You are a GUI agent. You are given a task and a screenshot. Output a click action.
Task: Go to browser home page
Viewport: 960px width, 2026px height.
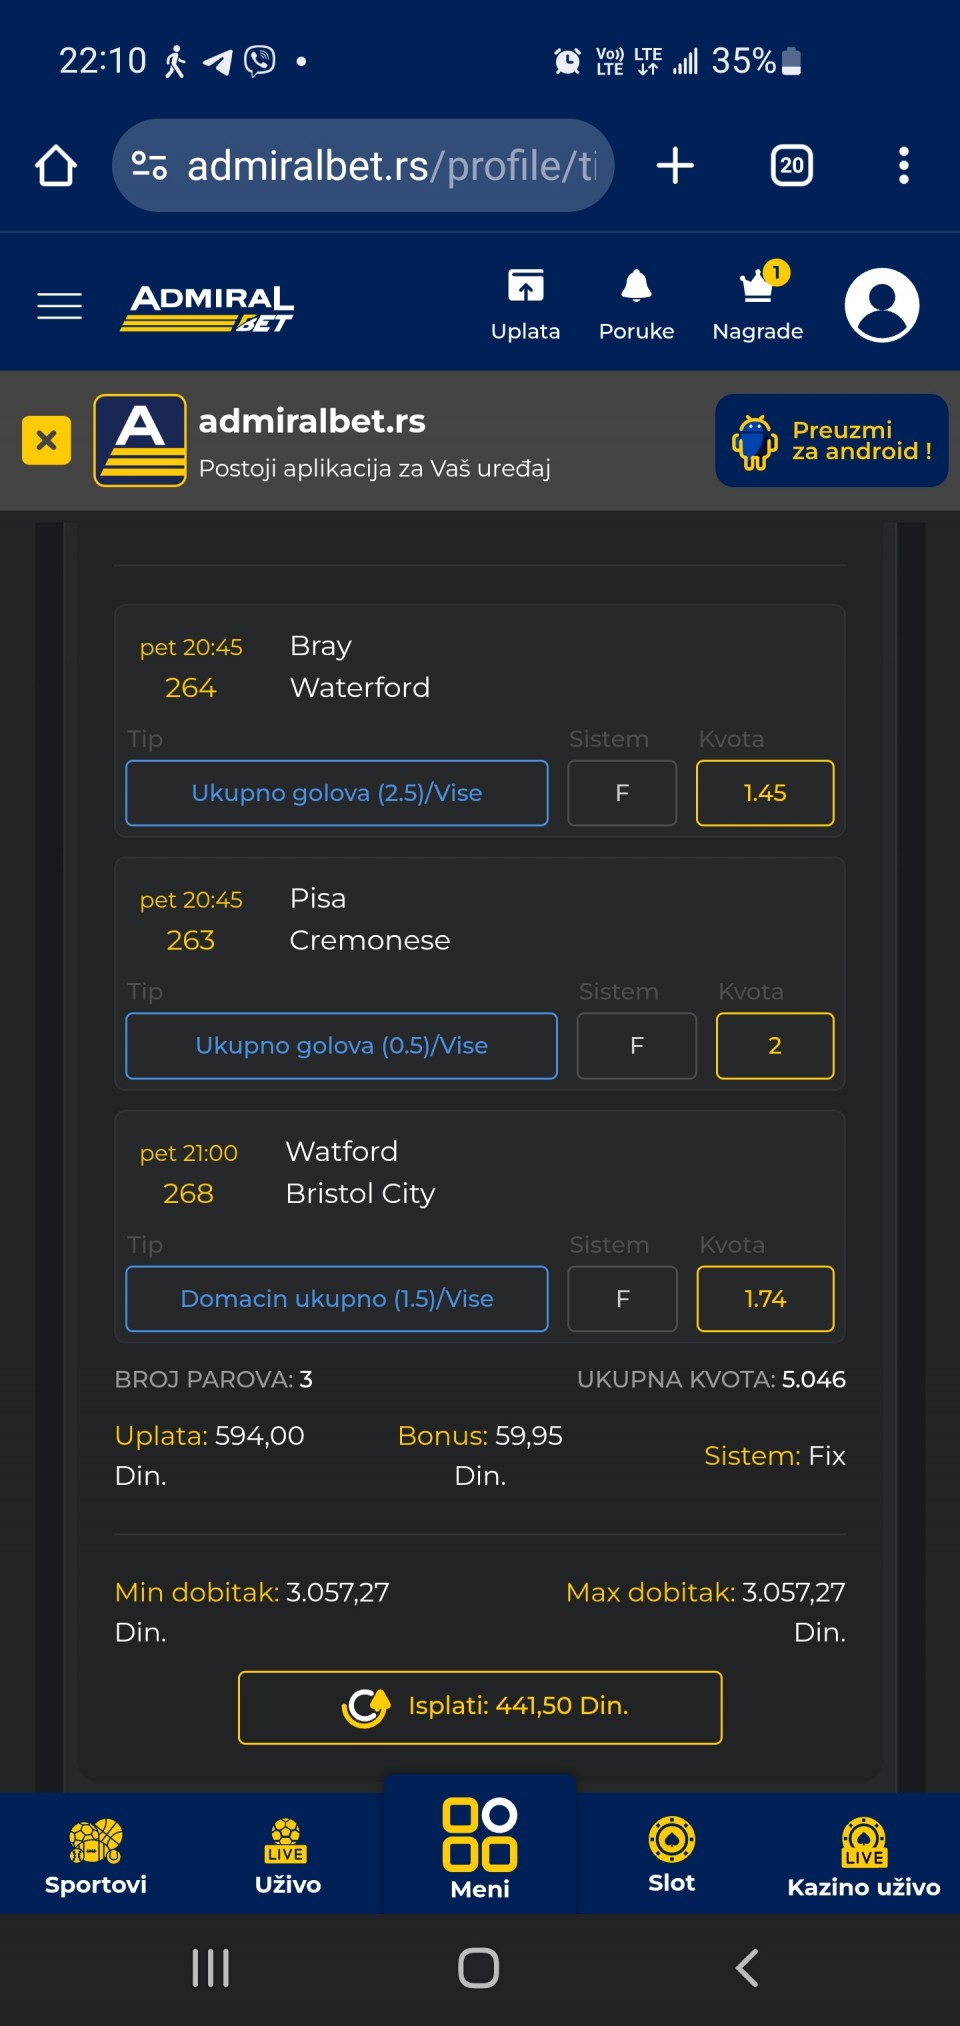[56, 166]
